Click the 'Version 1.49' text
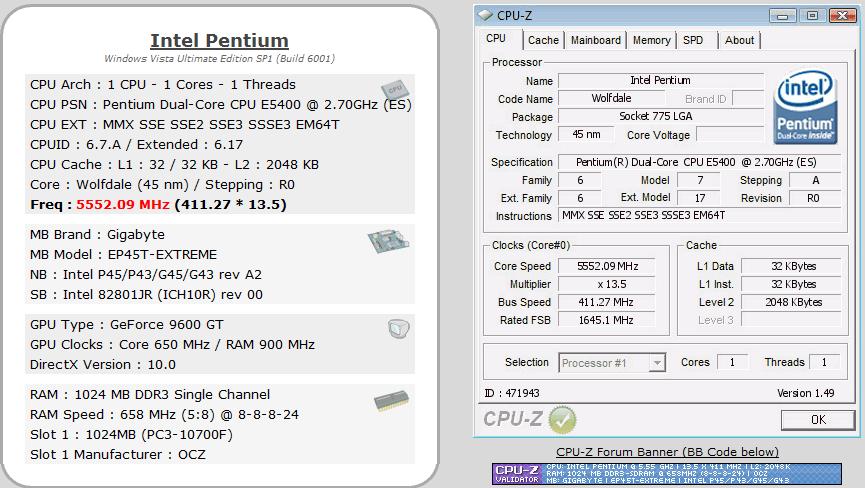This screenshot has height=488, width=865. point(805,393)
